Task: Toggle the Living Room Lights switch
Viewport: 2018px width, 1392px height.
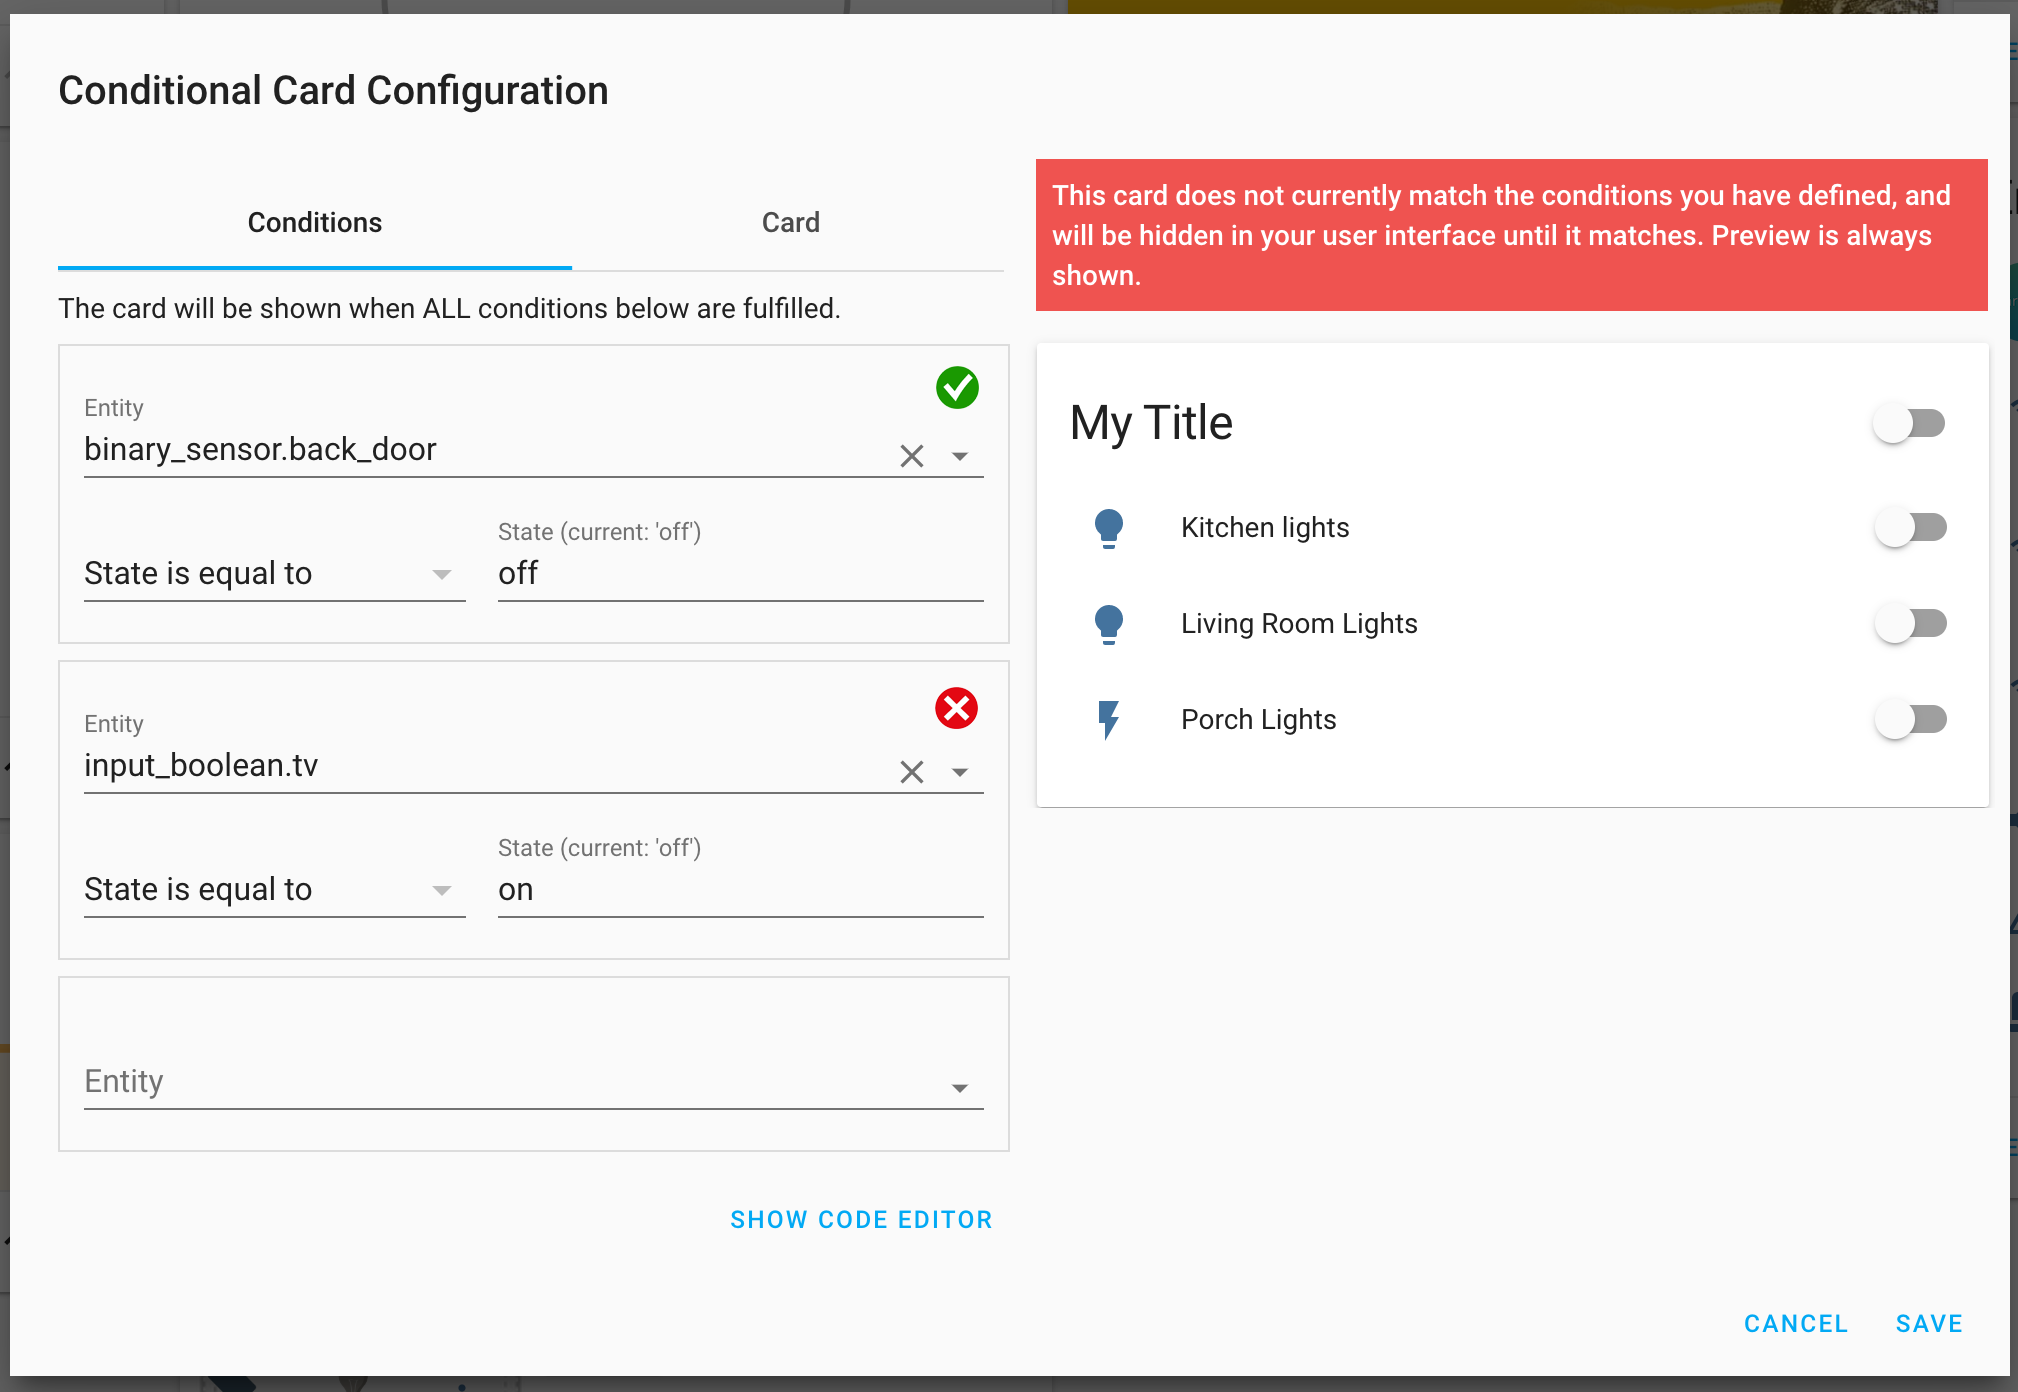Action: pos(1909,624)
